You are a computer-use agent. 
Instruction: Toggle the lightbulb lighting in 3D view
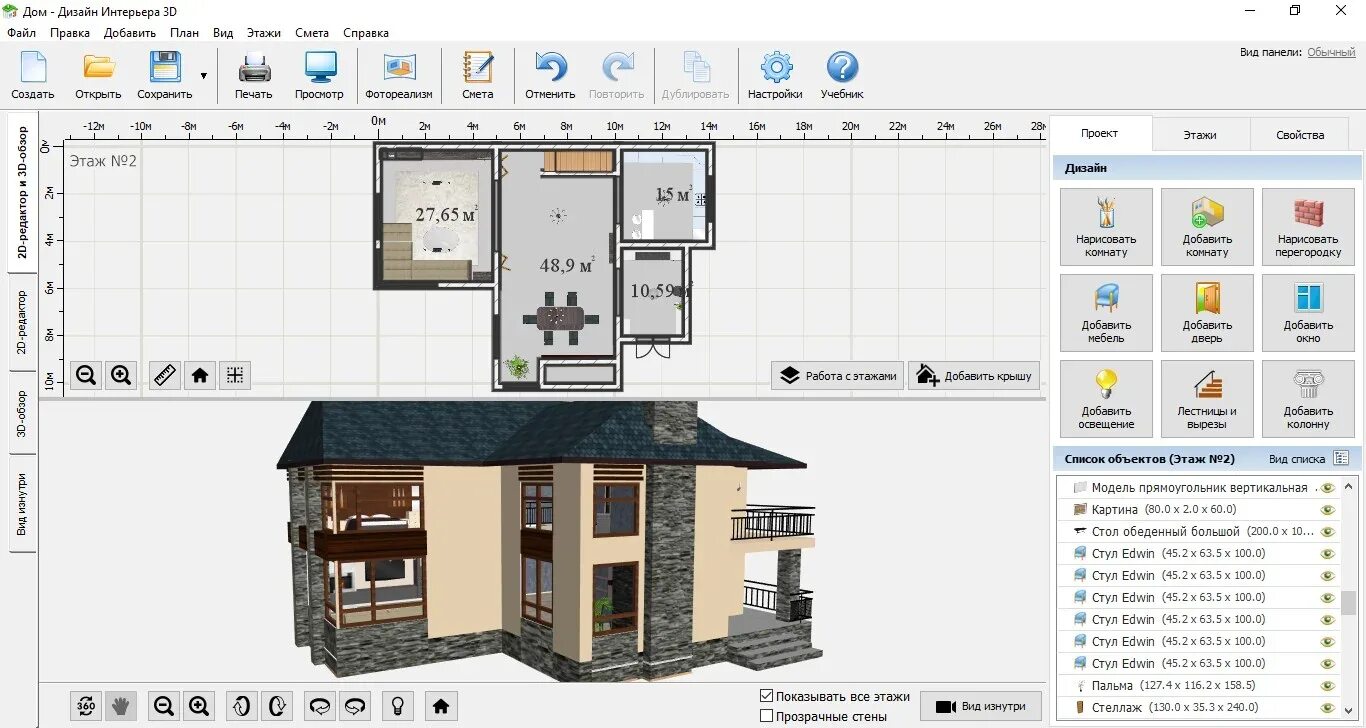[397, 706]
